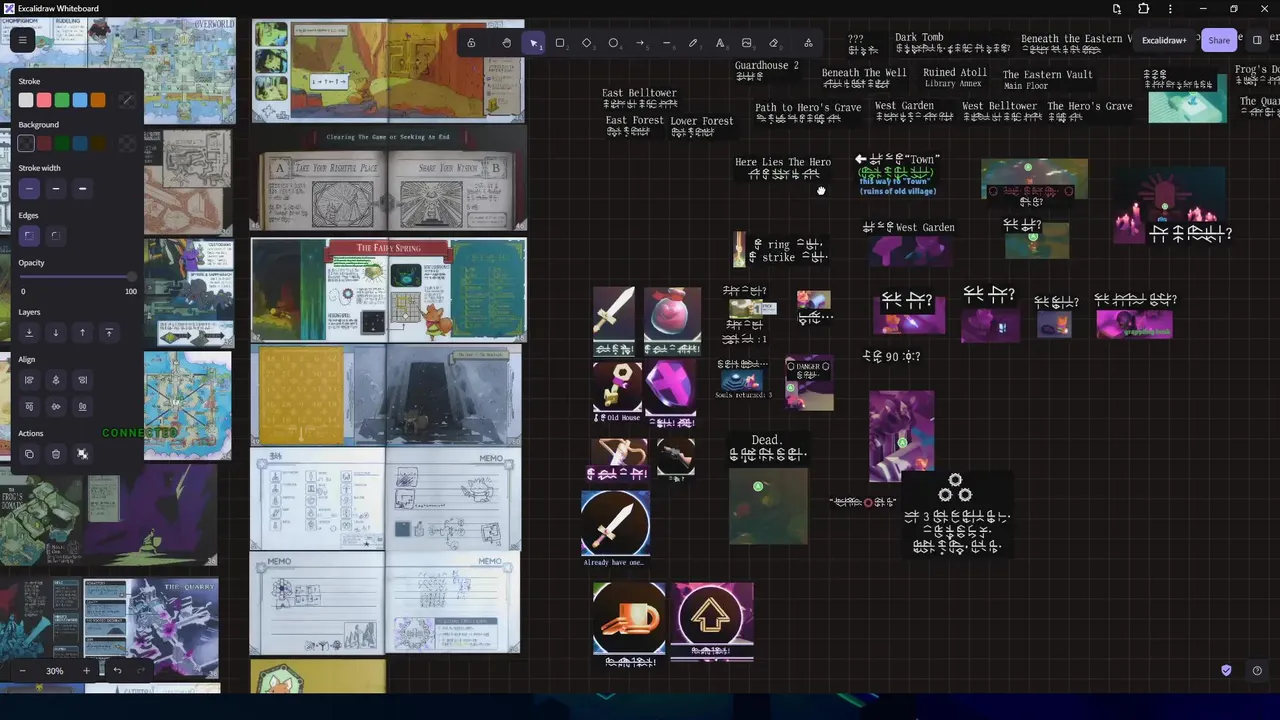Screen dimensions: 1280x720
Task: Duplicate the selected elements
Action: [29, 454]
